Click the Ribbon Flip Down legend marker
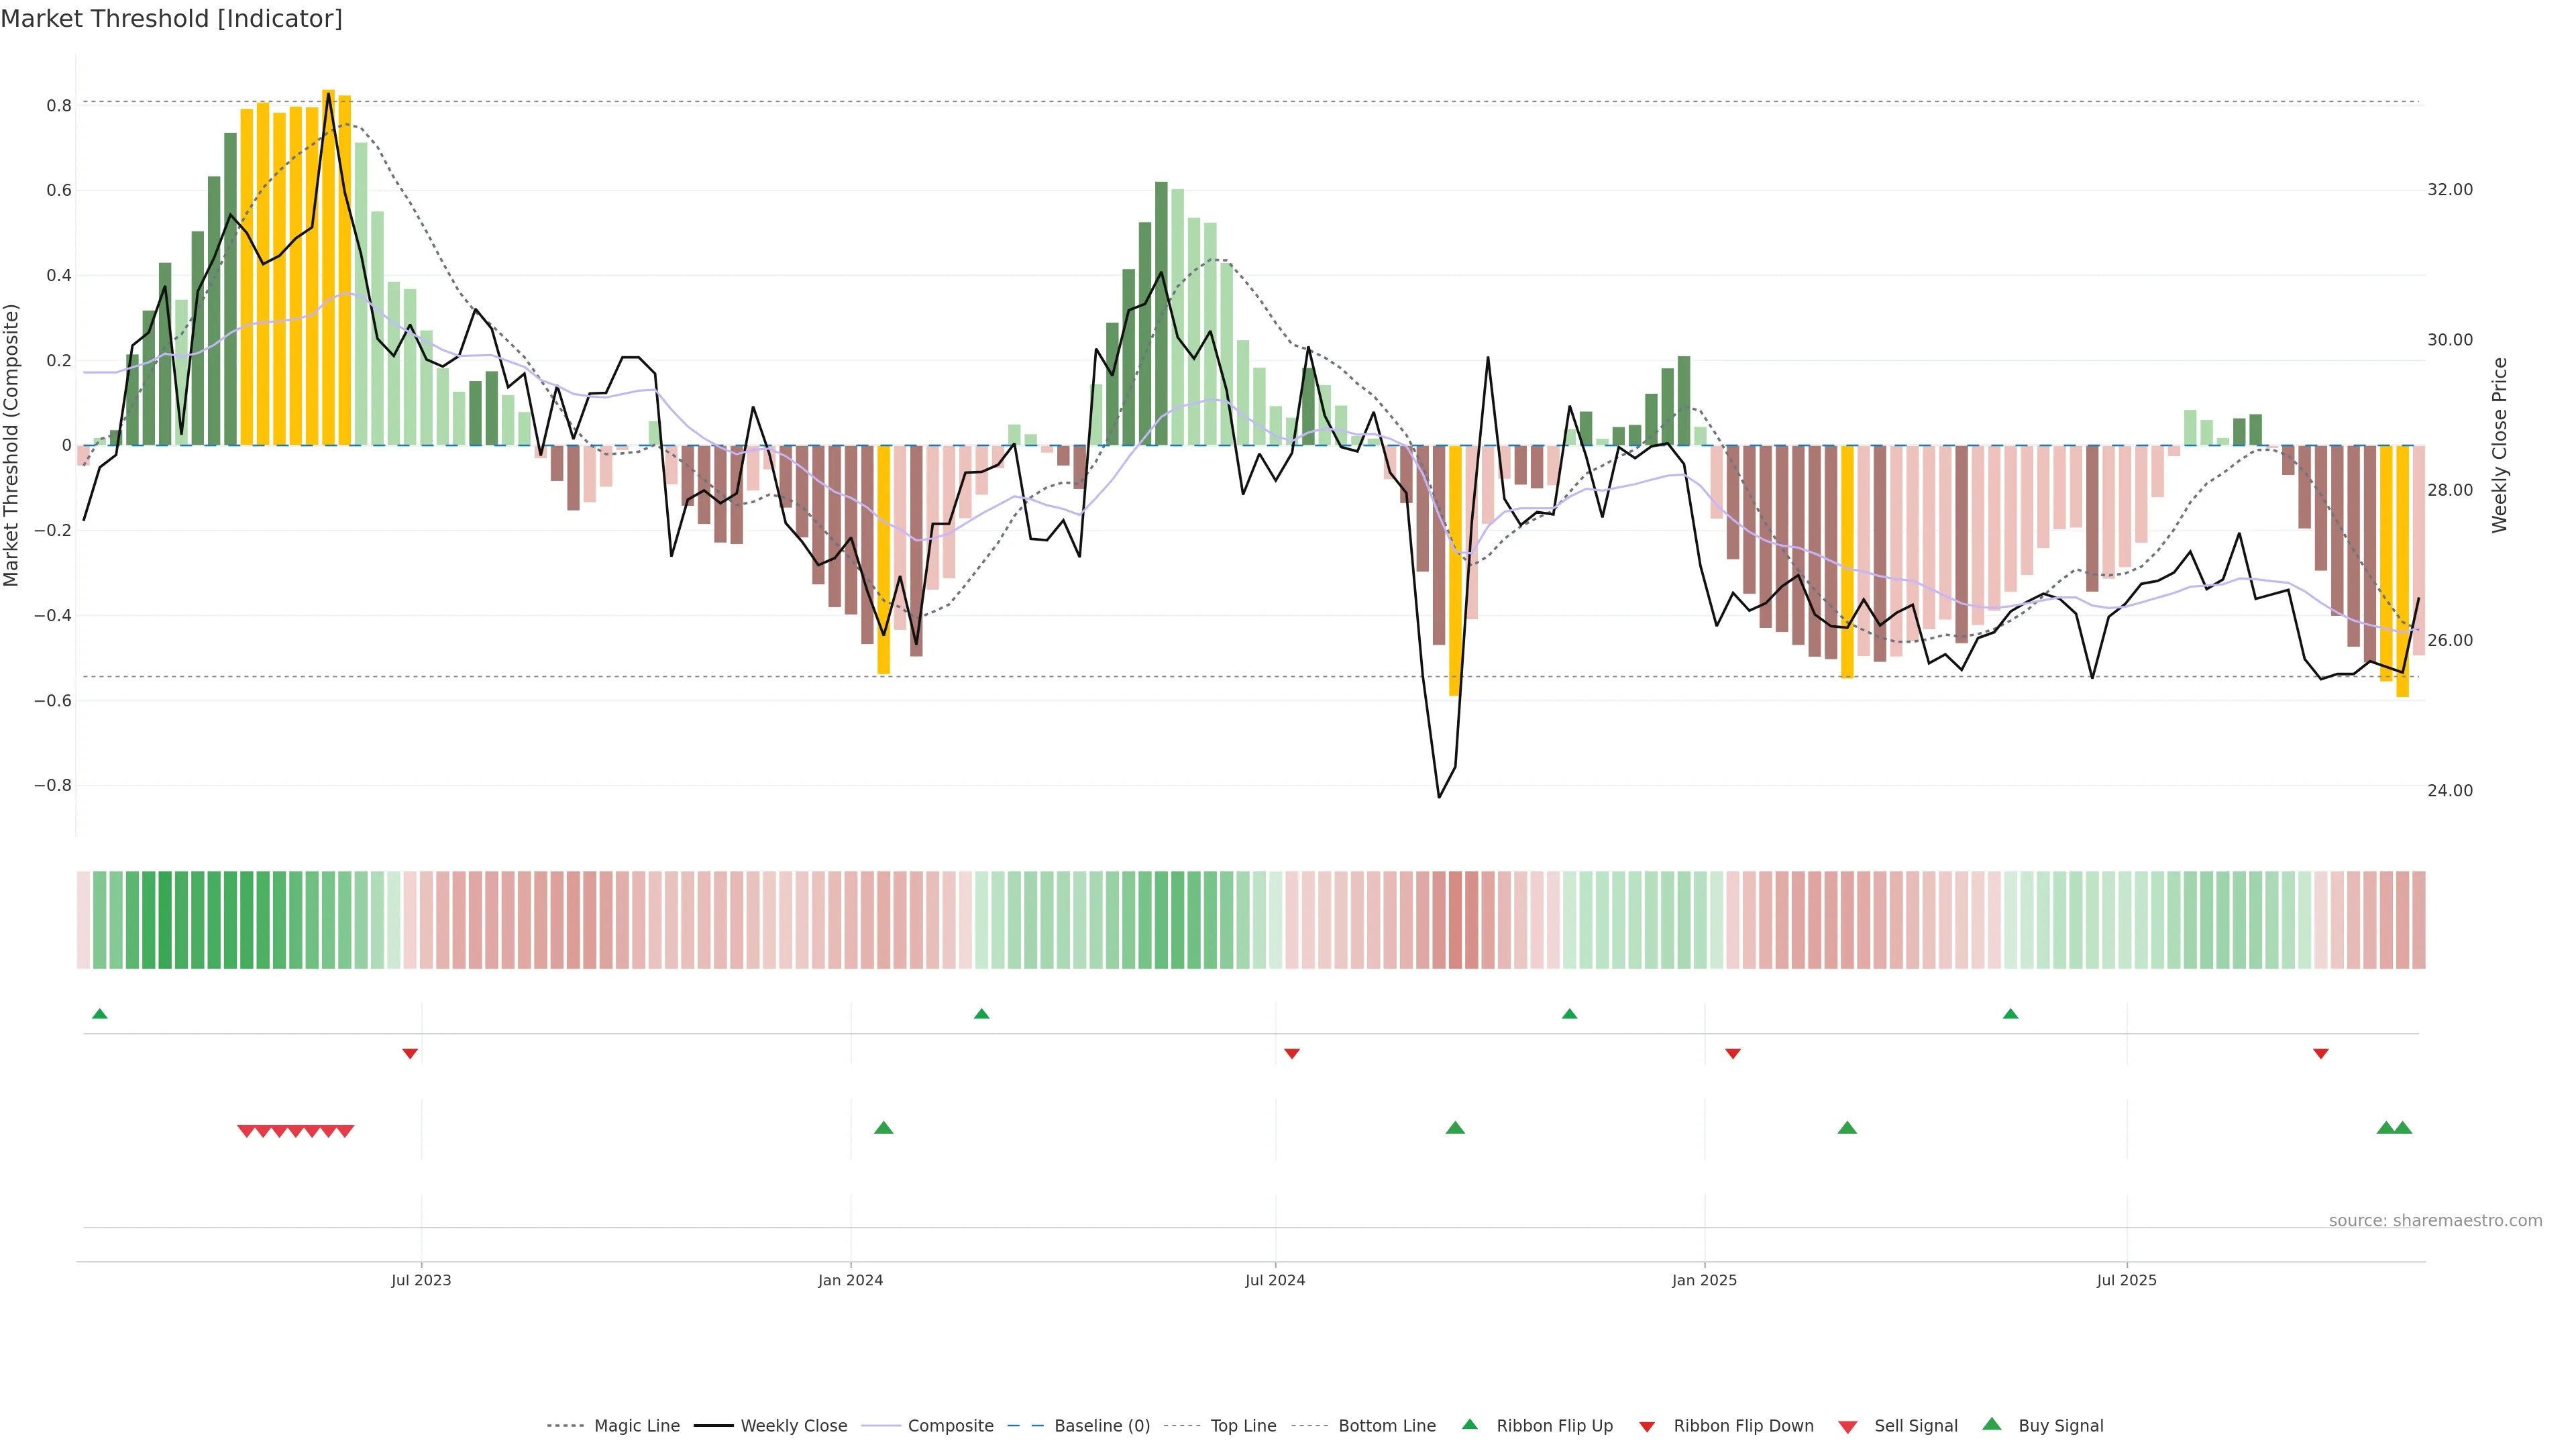The image size is (2576, 1449). coord(1647,1427)
